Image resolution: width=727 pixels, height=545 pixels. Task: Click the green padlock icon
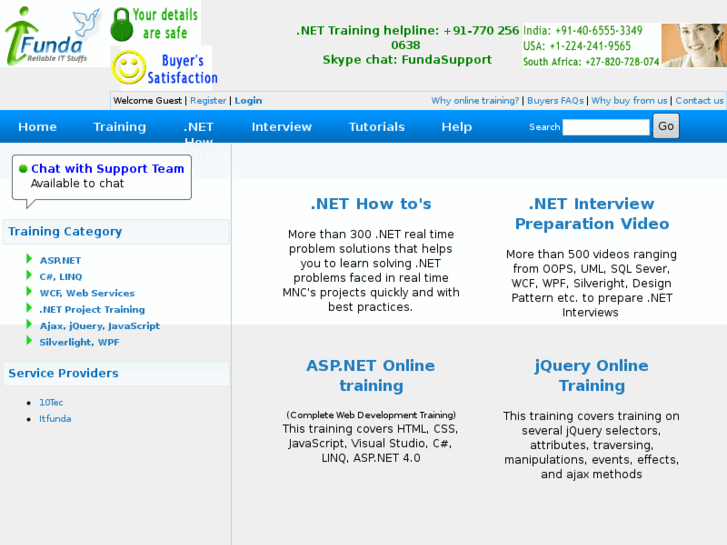click(x=121, y=25)
